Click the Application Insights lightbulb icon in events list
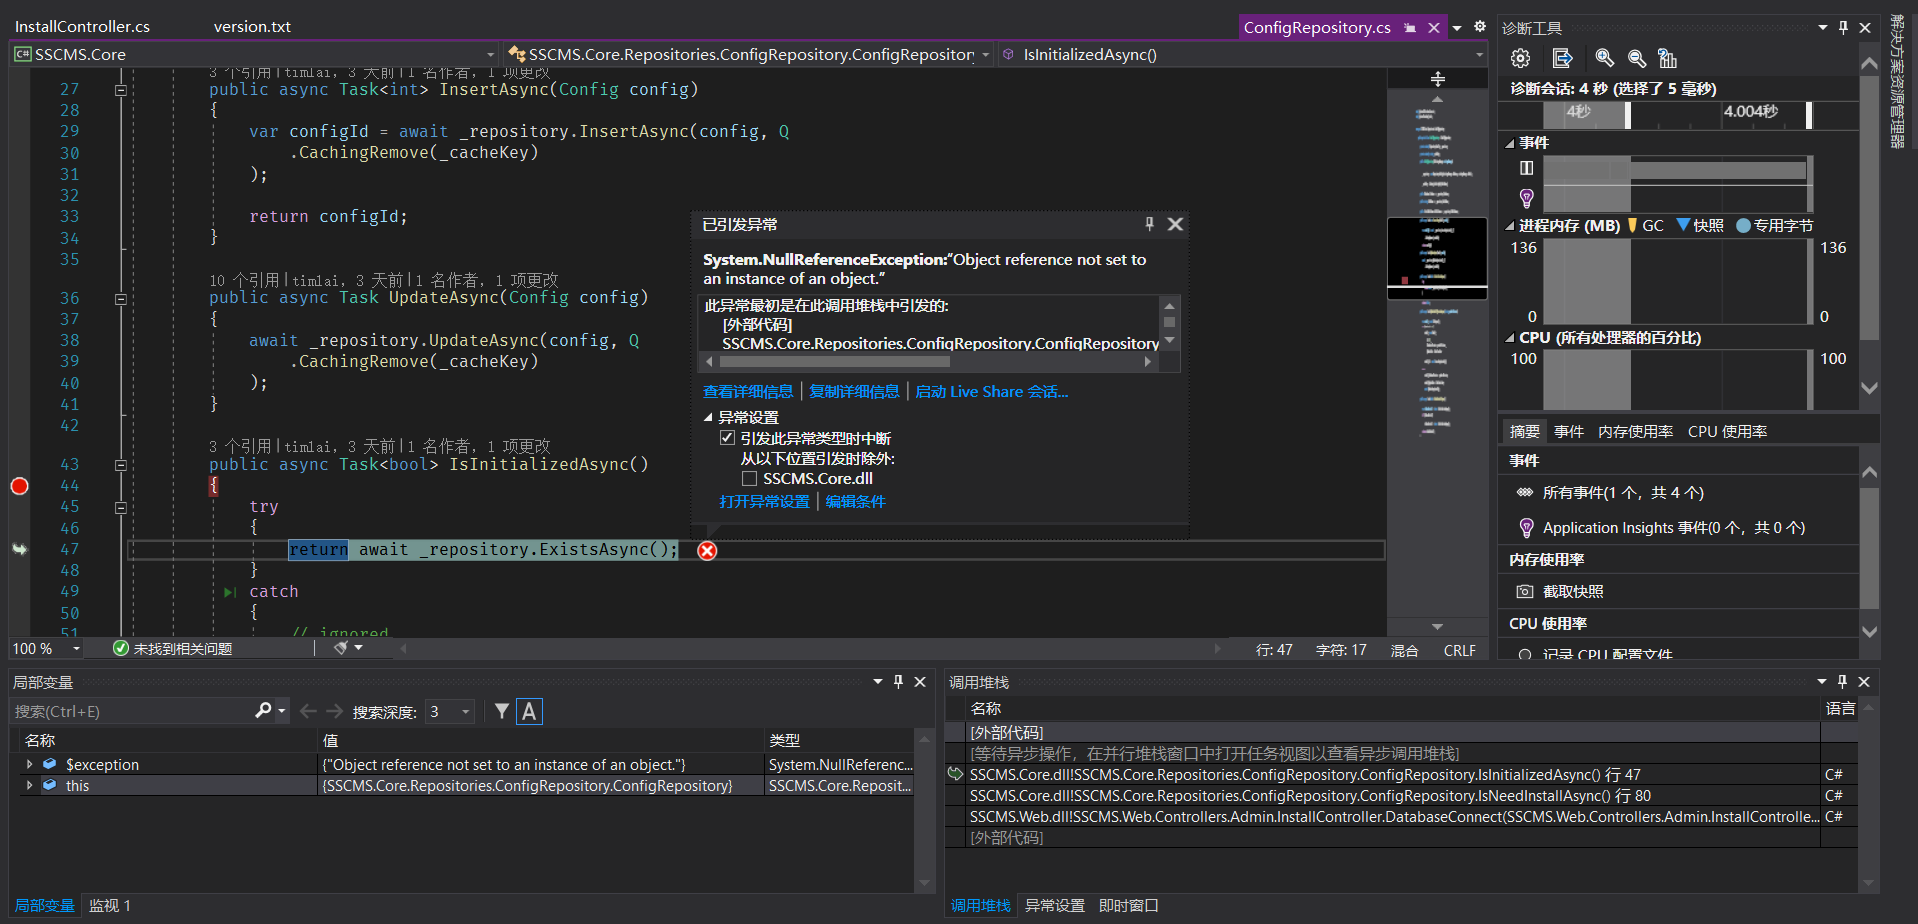The width and height of the screenshot is (1918, 924). click(1526, 527)
